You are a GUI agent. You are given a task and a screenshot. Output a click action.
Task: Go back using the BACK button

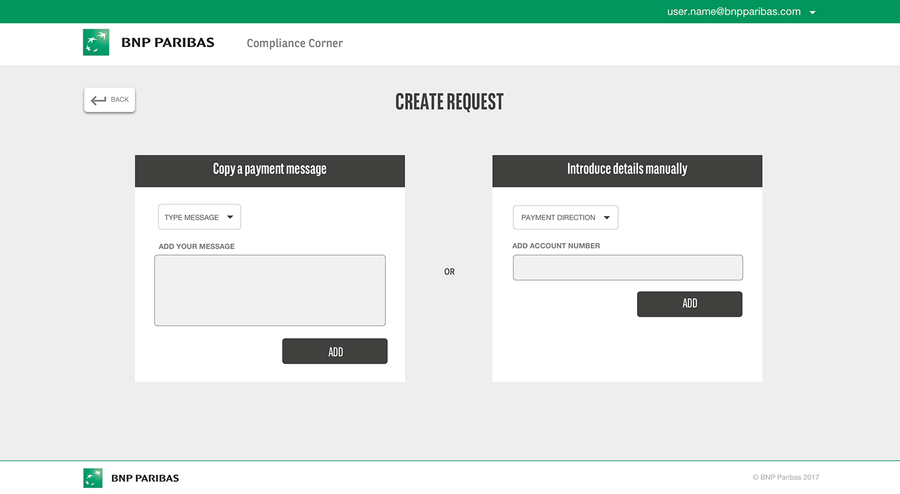(x=109, y=100)
